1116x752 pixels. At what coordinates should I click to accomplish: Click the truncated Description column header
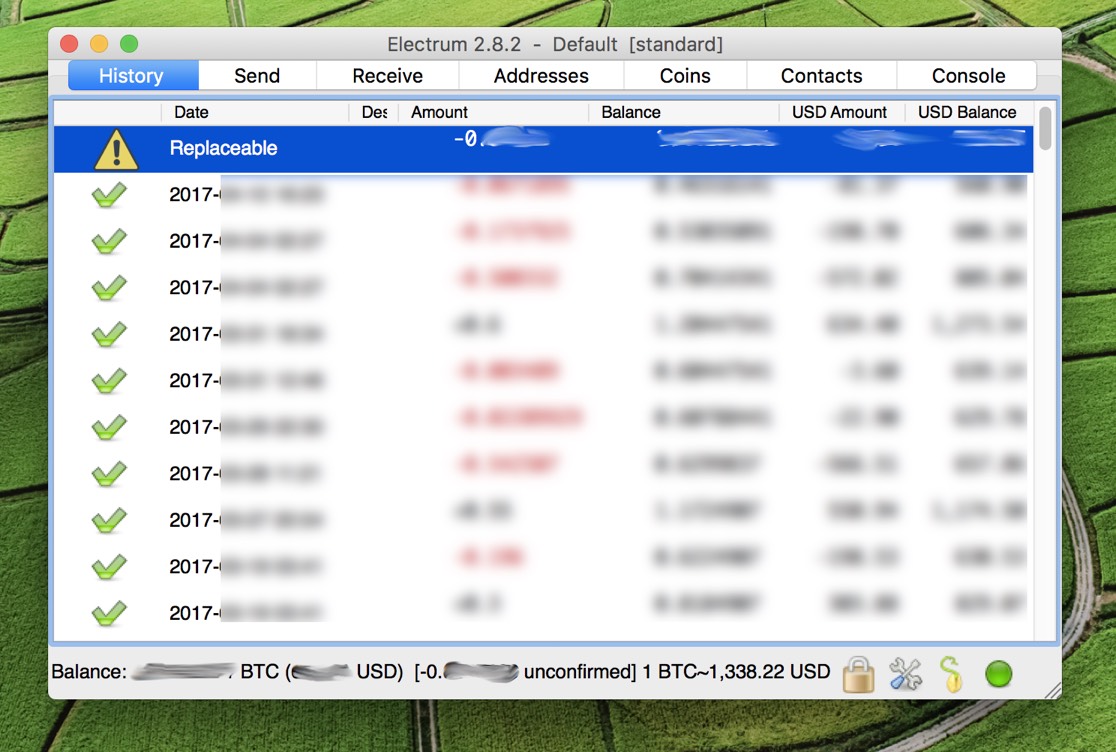tap(374, 112)
